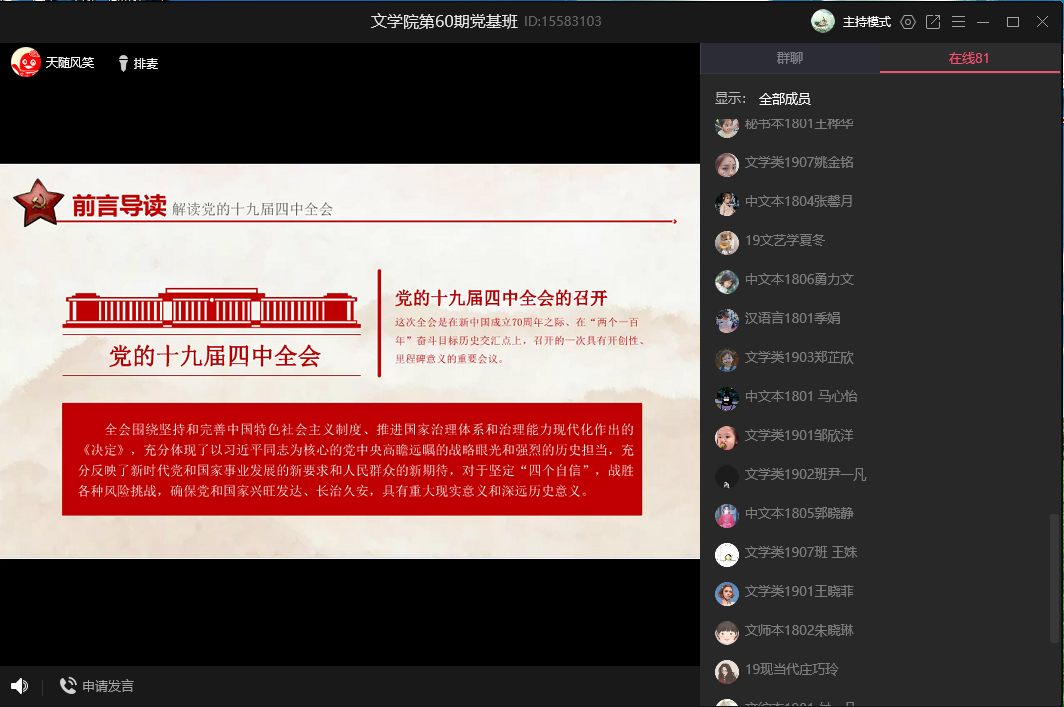The width and height of the screenshot is (1064, 707).
Task: Click the phone icon beside 申请发言
Action: tap(68, 686)
